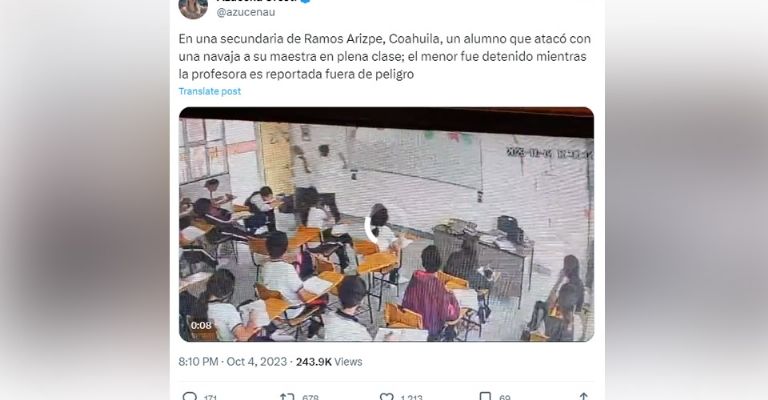The width and height of the screenshot is (768, 400).
Task: Click the Translate post link
Action: [210, 91]
